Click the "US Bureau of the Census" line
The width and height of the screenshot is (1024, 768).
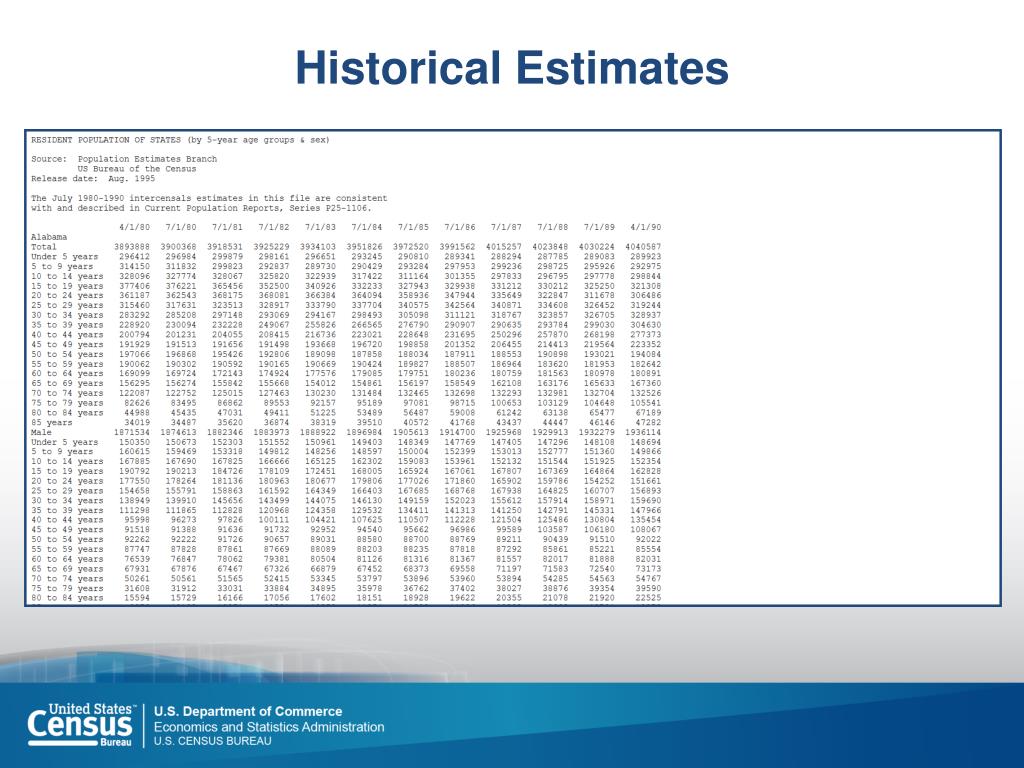(x=136, y=169)
